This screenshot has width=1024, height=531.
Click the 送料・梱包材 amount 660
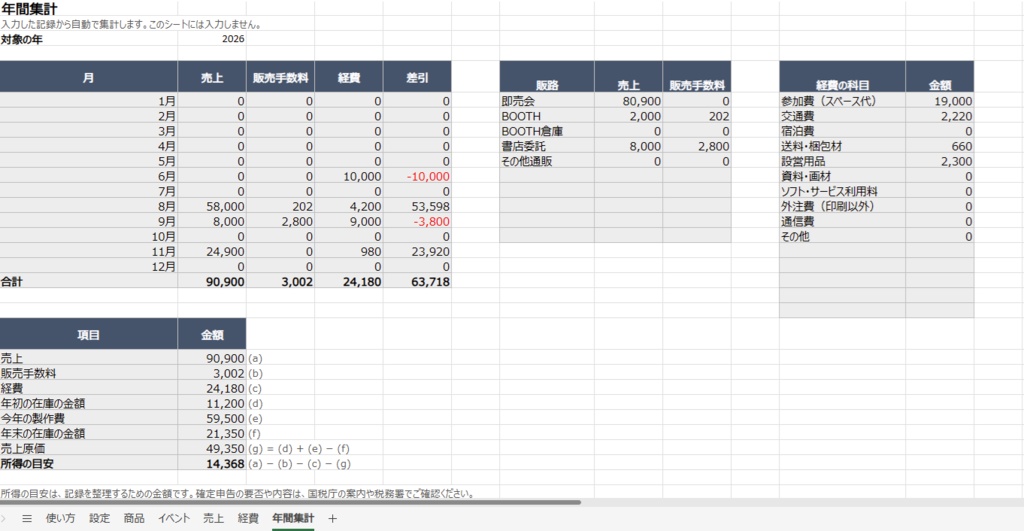[940, 146]
